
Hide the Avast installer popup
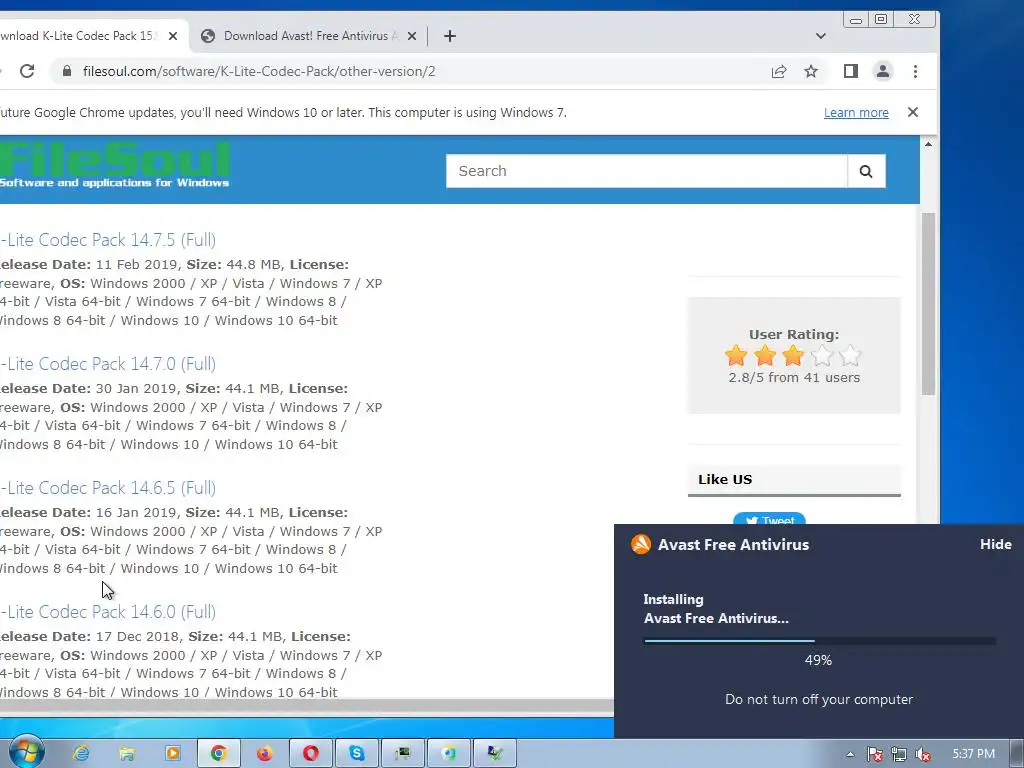point(995,544)
